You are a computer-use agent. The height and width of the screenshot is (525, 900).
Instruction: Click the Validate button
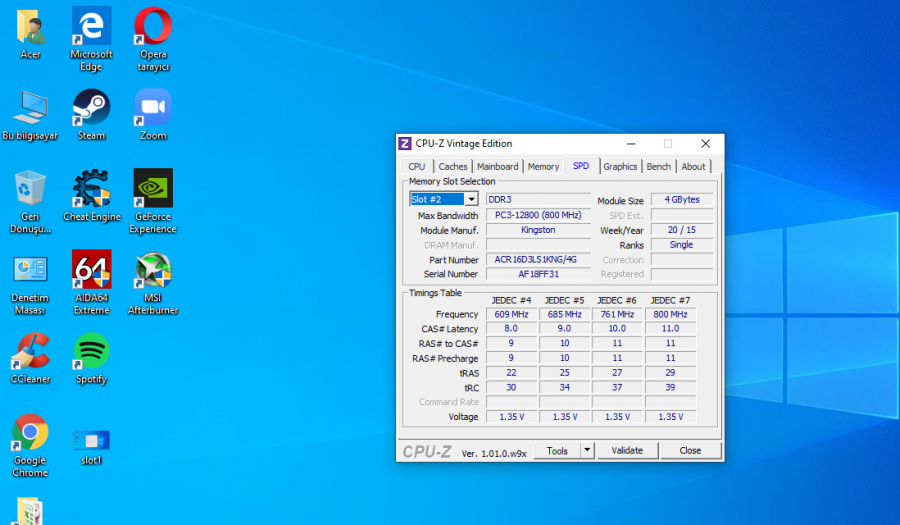click(x=627, y=450)
